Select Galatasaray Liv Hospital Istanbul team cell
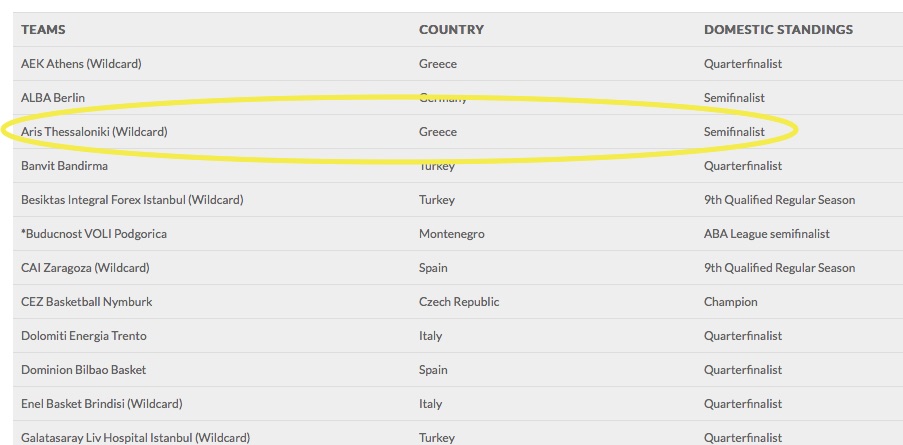The image size is (903, 445). click(136, 438)
